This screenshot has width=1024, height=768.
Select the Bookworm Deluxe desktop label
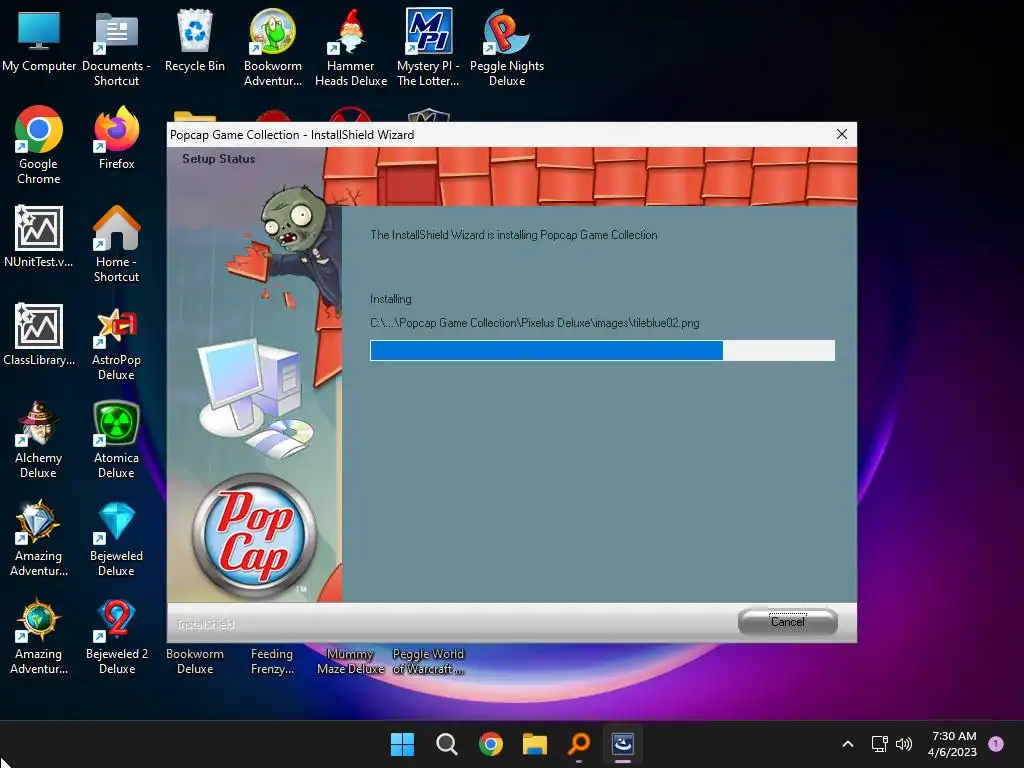pos(195,661)
